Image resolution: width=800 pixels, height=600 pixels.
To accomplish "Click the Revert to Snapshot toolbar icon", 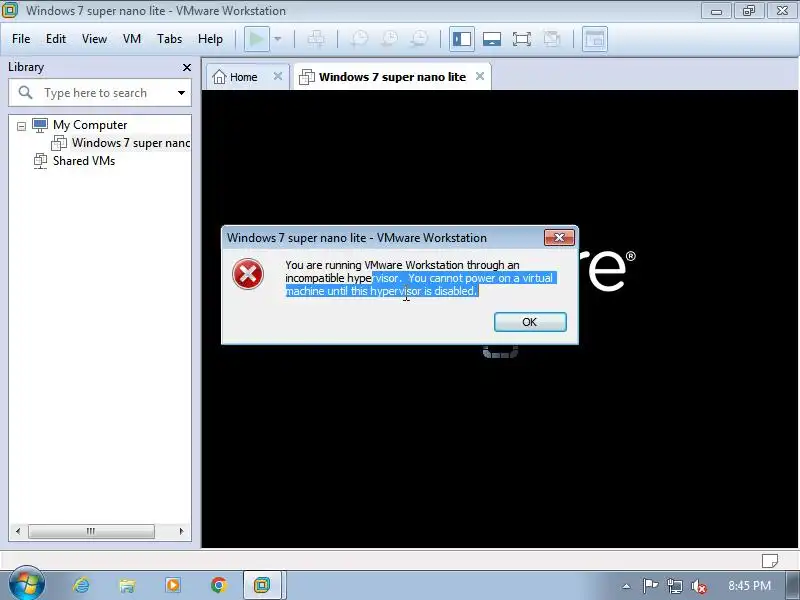I will click(390, 39).
